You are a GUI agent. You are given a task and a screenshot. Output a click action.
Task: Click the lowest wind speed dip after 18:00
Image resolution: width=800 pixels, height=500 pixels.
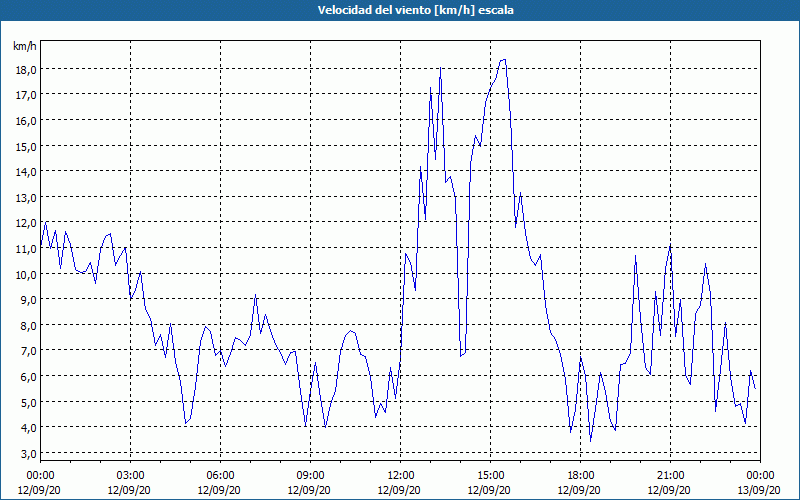pos(590,441)
